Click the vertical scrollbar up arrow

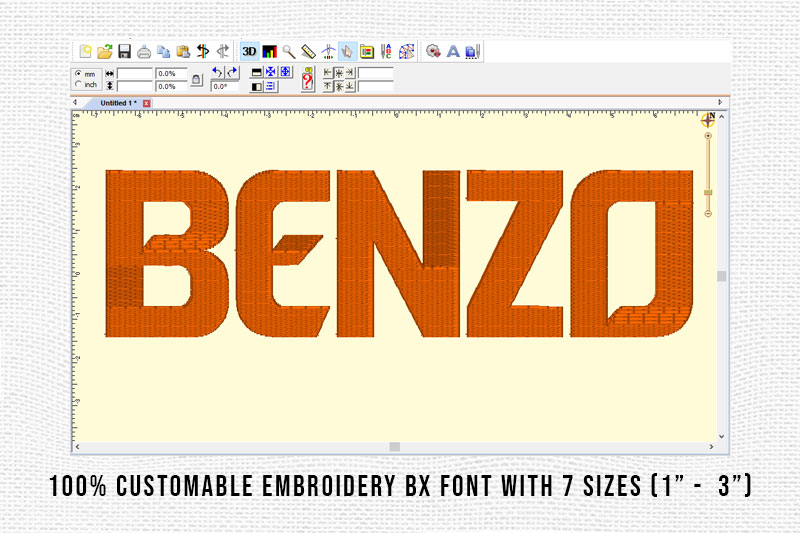click(x=721, y=117)
